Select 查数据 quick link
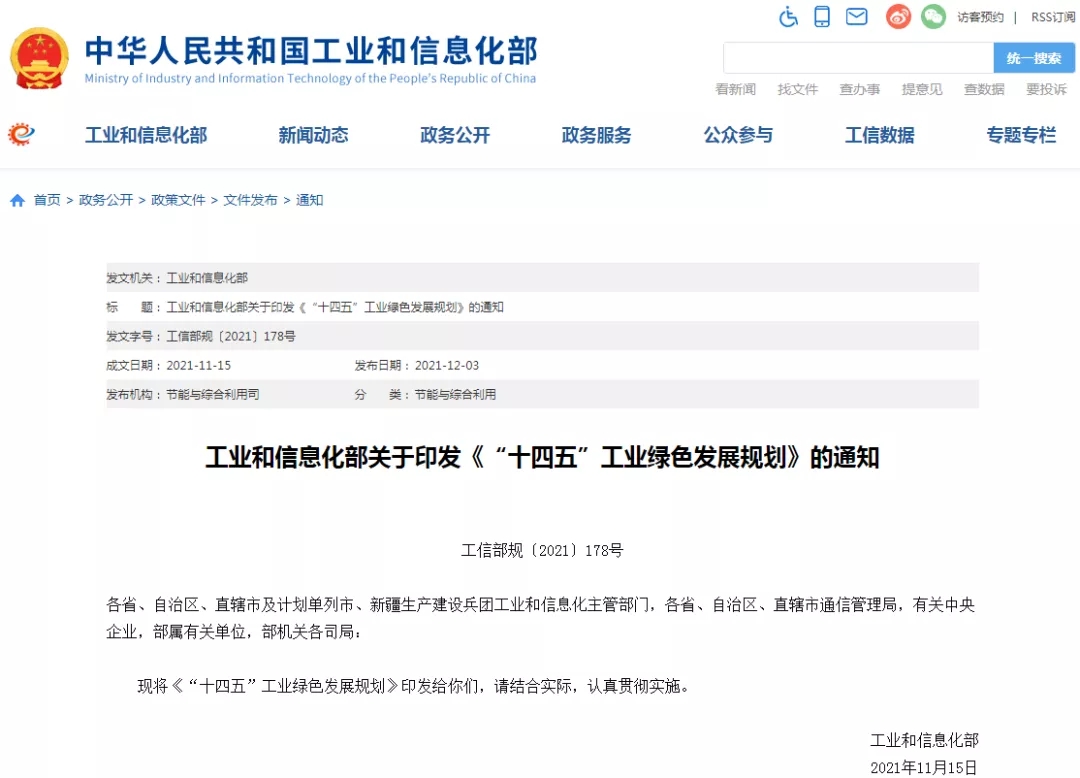This screenshot has height=778, width=1080. click(984, 90)
